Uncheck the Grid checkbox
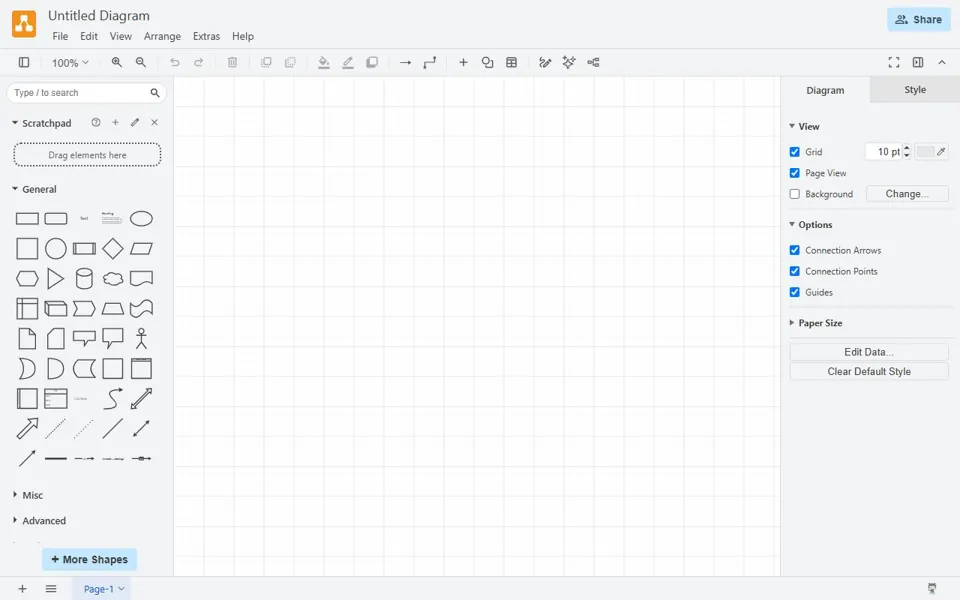960x600 pixels. 795,152
